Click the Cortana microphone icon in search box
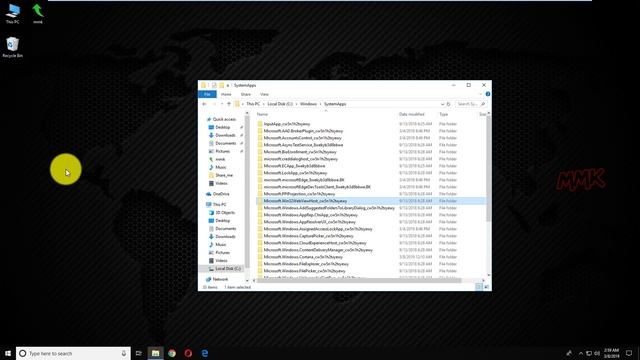This screenshot has height=360, width=640. (x=124, y=353)
